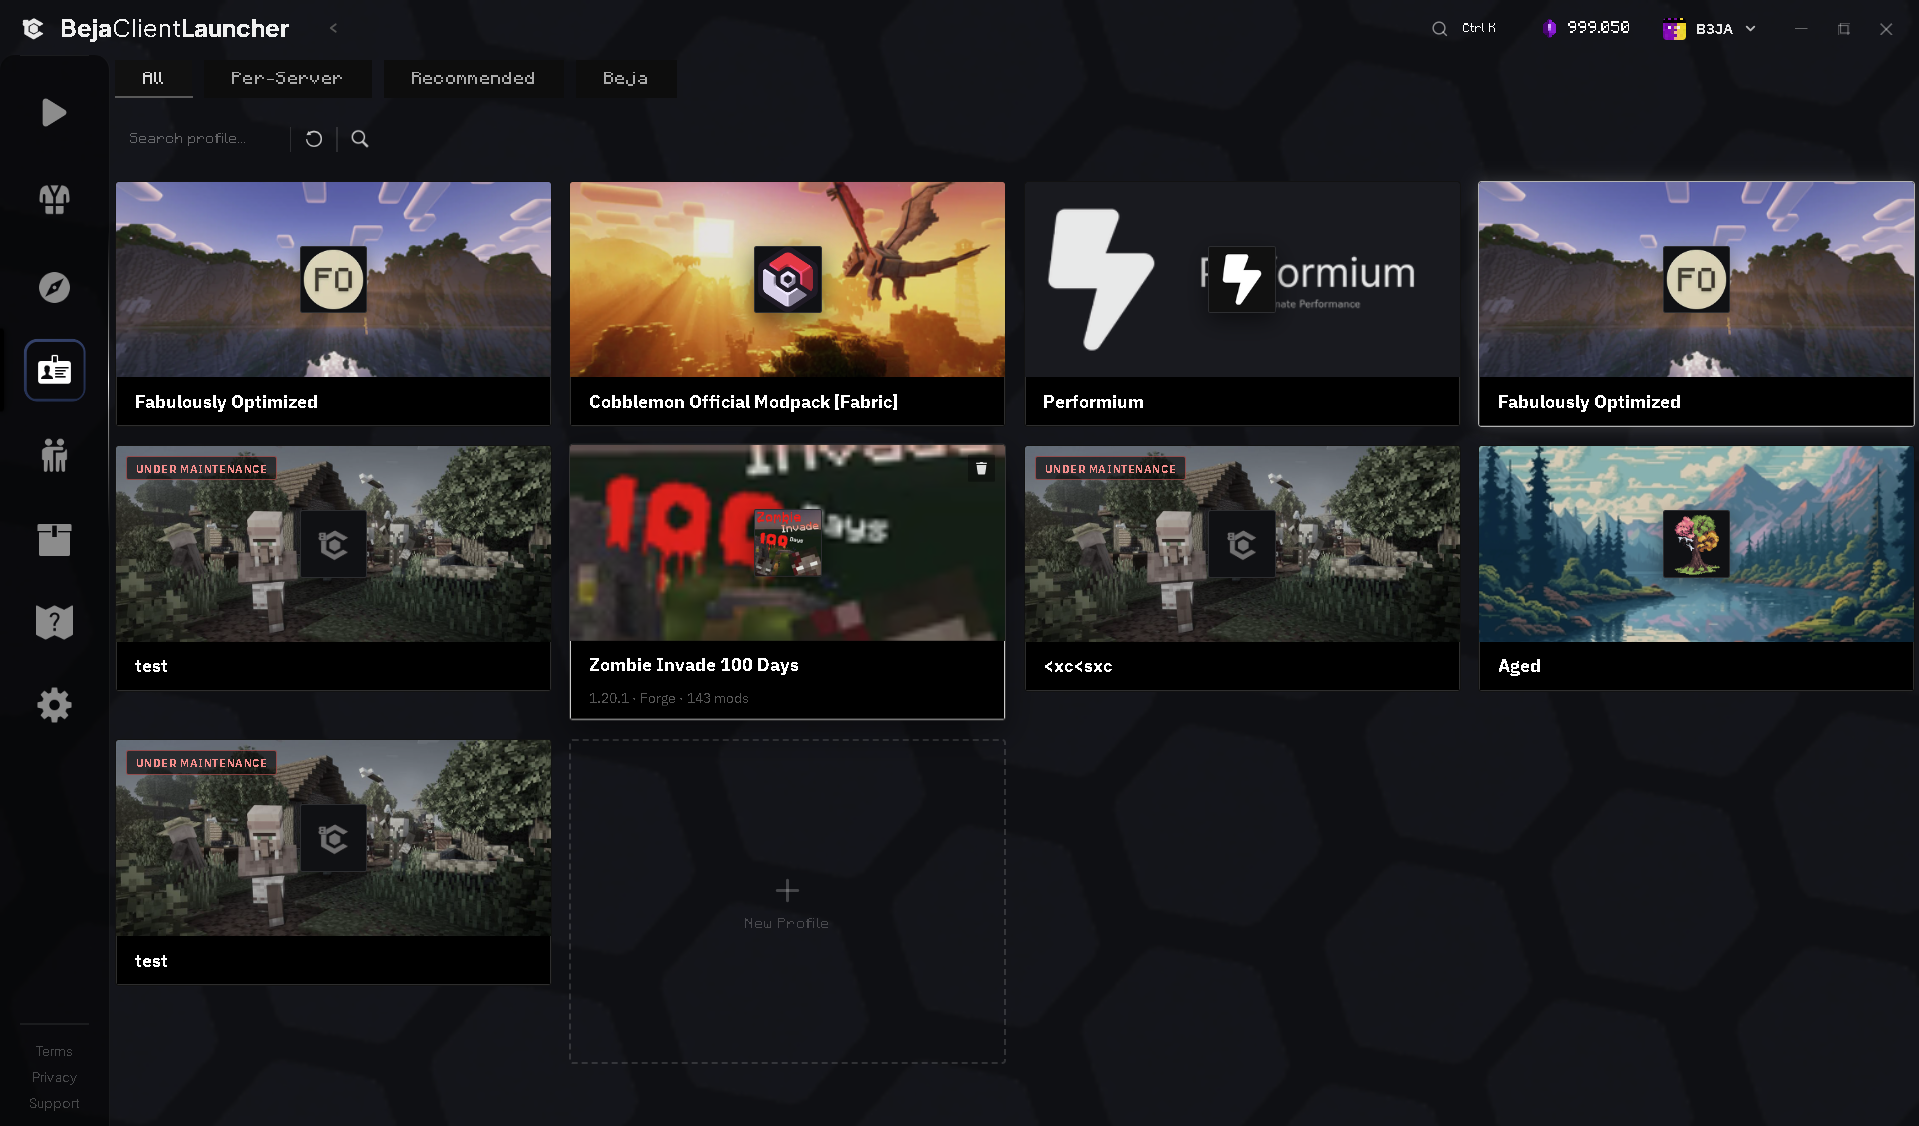Screen dimensions: 1919x1126
Task: Click the Zombie Invade 100 Days title
Action: click(694, 665)
